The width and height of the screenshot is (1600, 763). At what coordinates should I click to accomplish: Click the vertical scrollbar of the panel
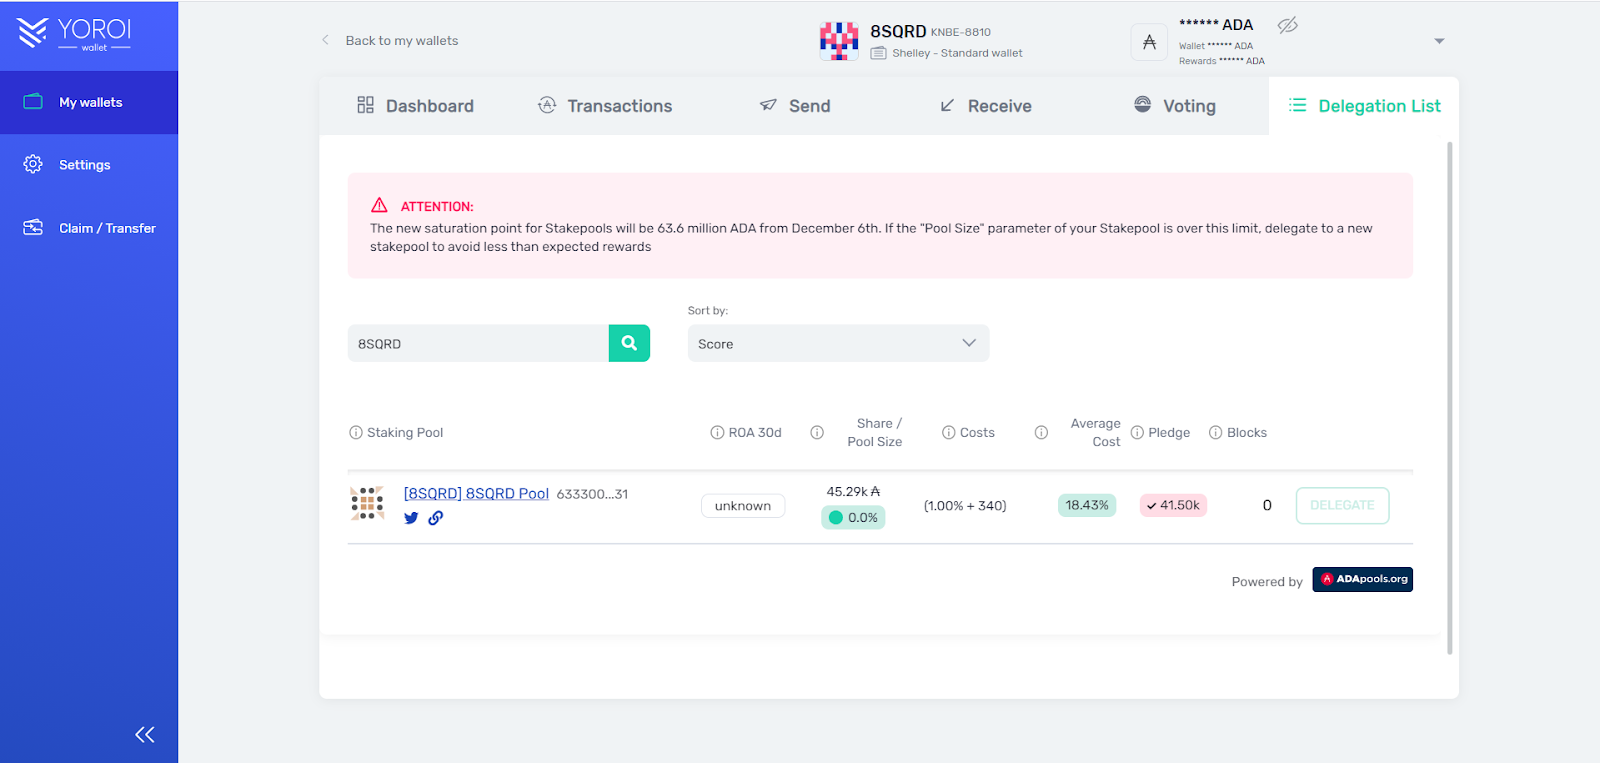[x=1450, y=398]
